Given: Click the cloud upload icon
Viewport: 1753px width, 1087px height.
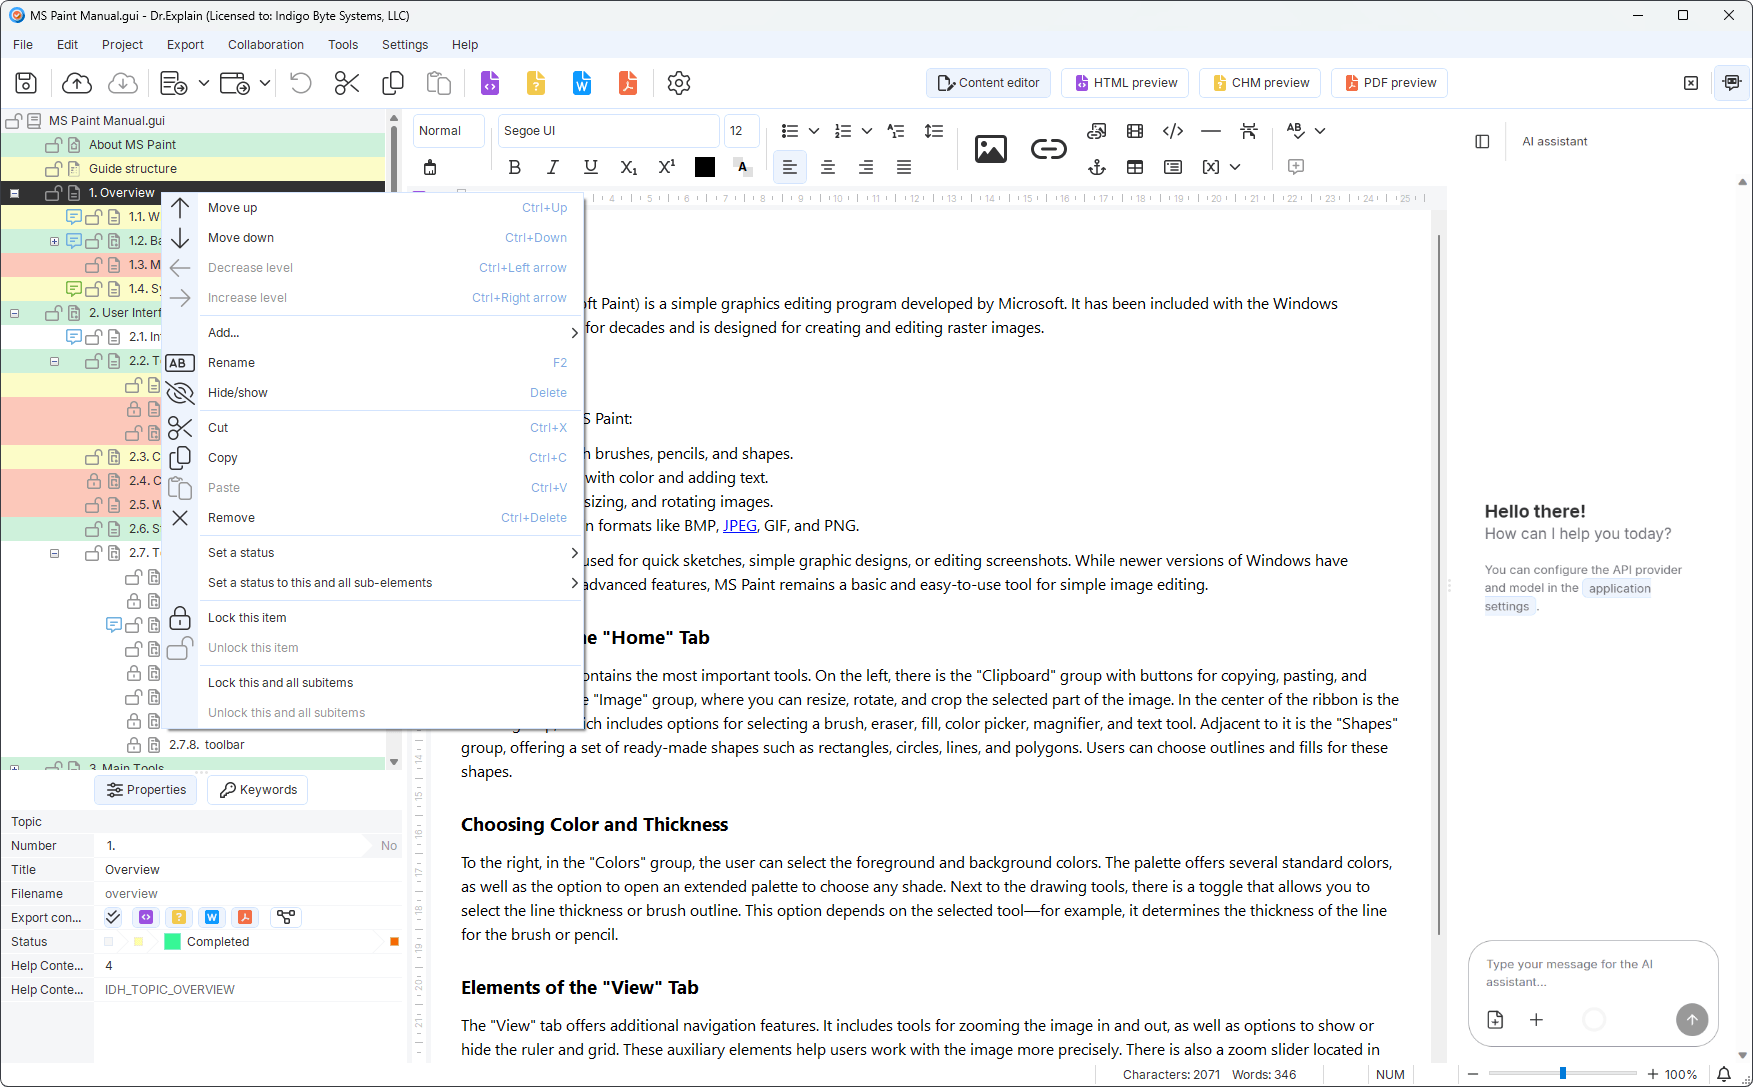Looking at the screenshot, I should [x=77, y=83].
